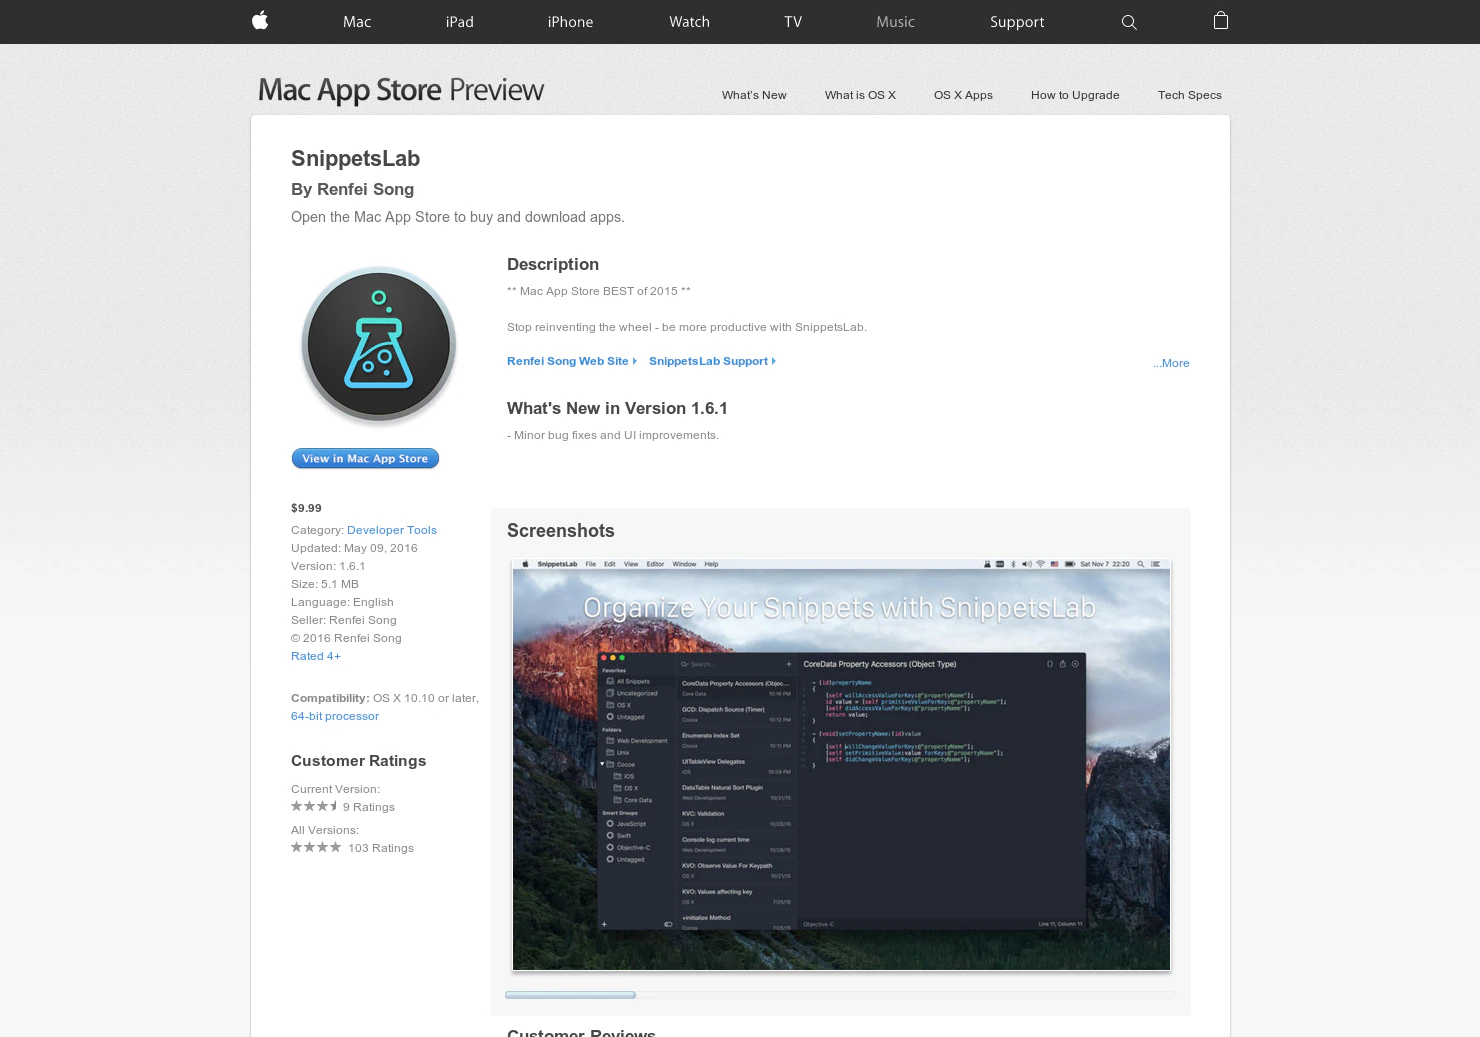The width and height of the screenshot is (1480, 1037).
Task: Click the SnippetsLab flask app icon
Action: click(379, 346)
